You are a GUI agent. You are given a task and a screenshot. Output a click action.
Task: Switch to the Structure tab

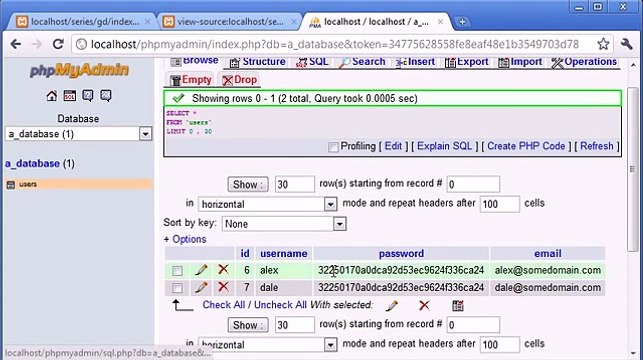(258, 62)
